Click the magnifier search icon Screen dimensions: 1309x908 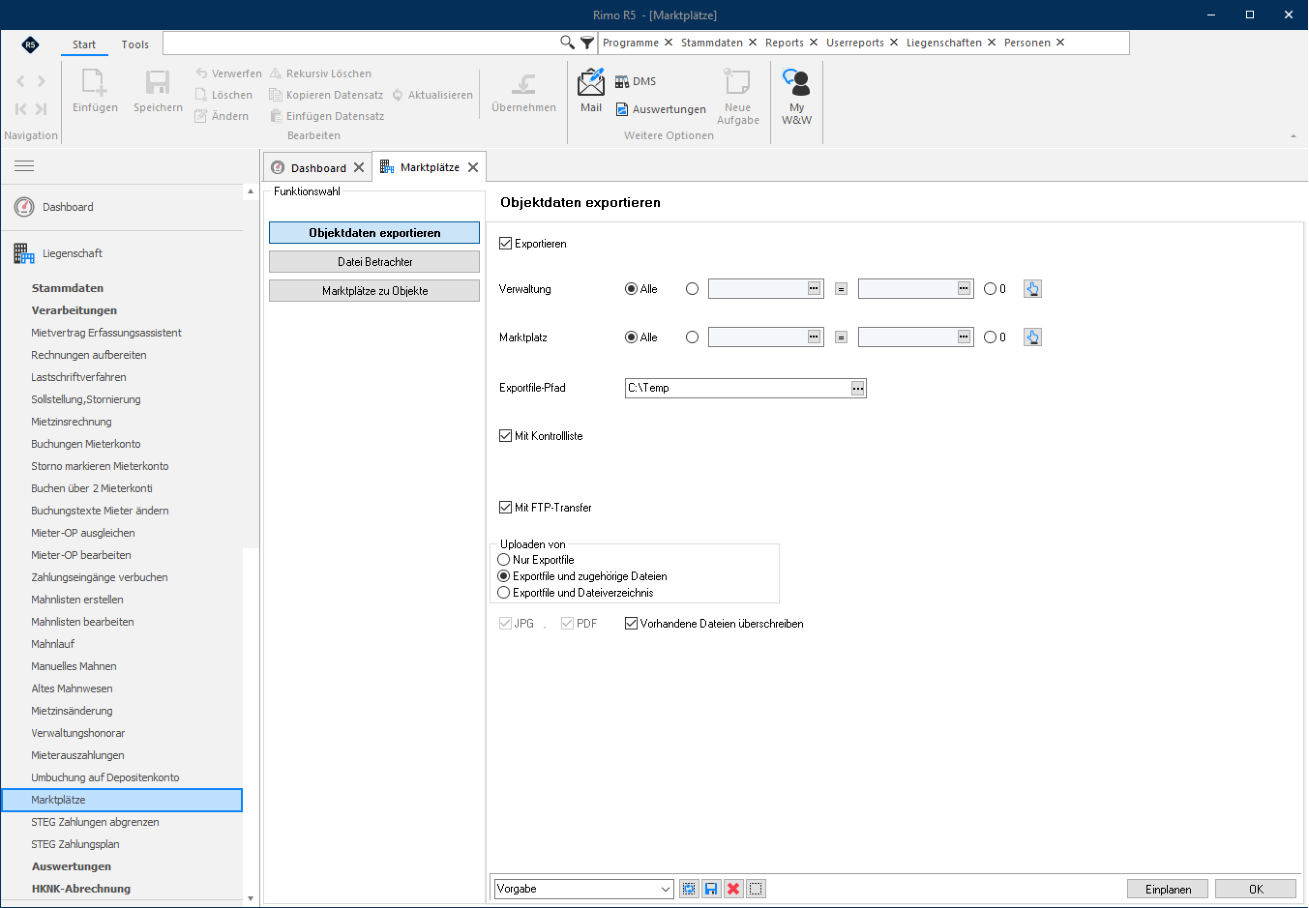point(567,43)
